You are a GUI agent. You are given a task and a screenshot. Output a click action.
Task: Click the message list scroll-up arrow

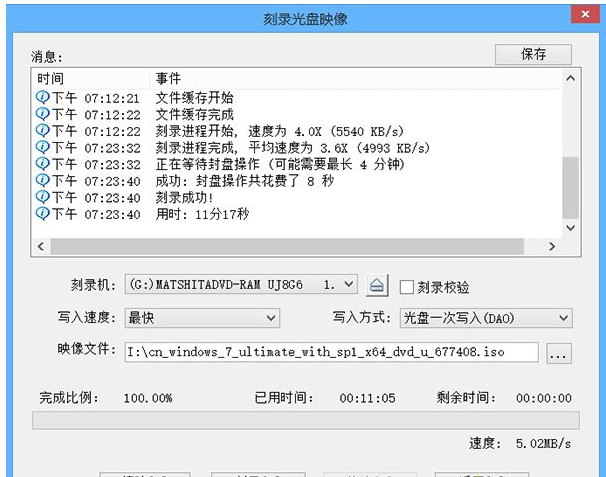coord(570,78)
